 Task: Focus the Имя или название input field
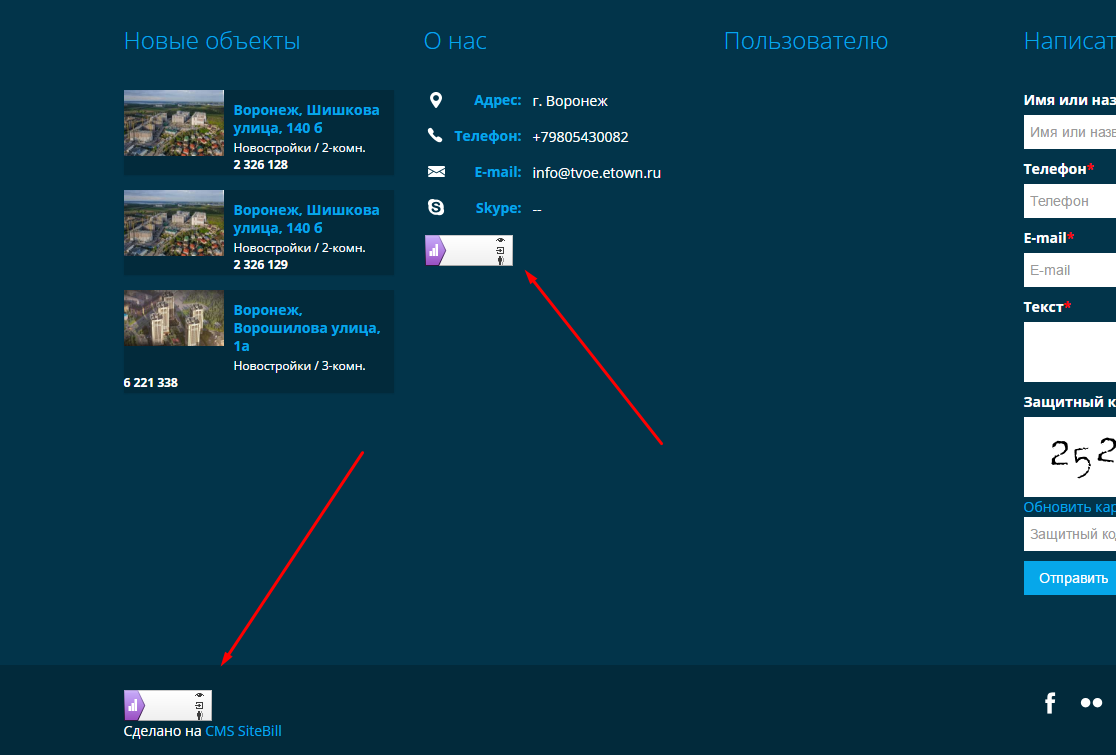[x=1070, y=132]
